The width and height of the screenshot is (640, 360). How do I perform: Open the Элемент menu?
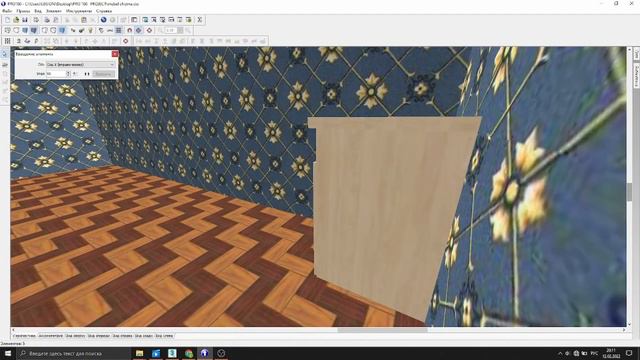54,11
